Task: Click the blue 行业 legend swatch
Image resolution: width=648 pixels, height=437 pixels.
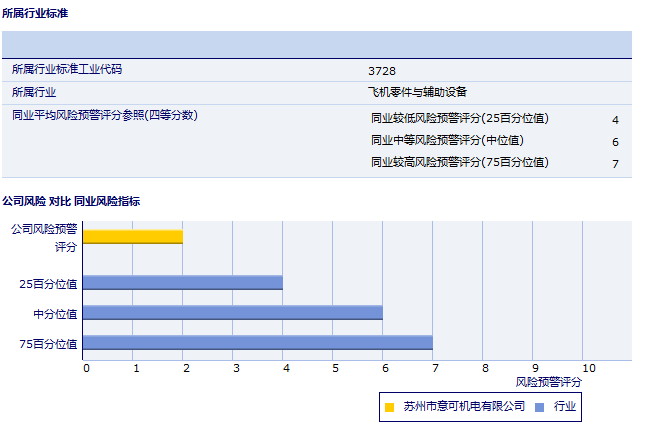Action: (x=540, y=407)
